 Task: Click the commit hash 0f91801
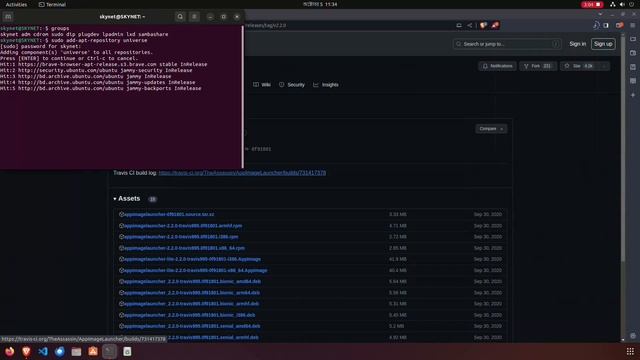(261, 149)
